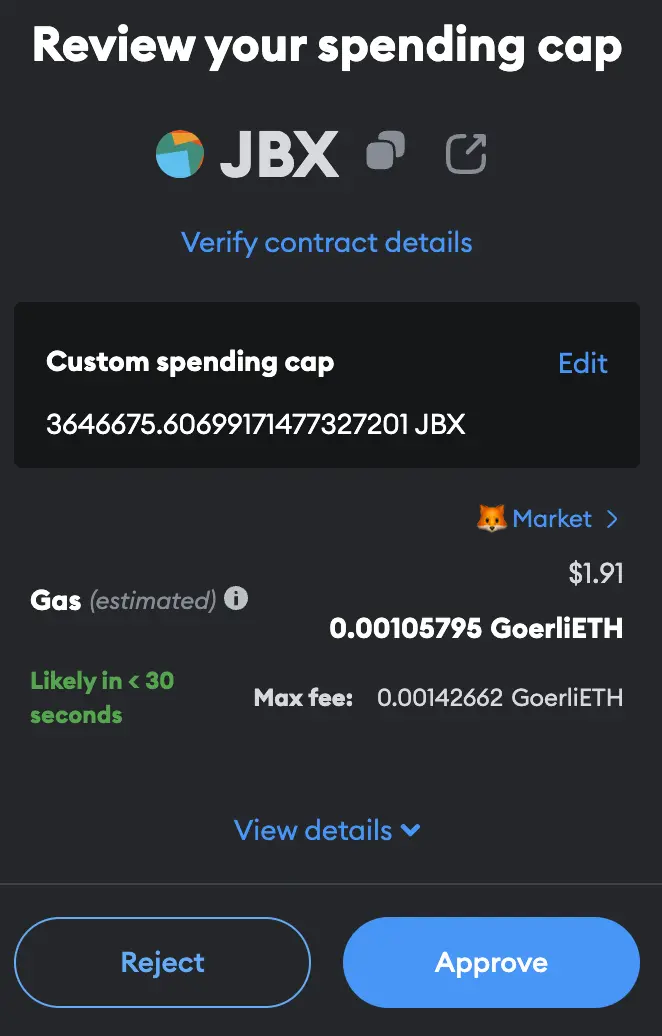Open the Market fee options chevron
Screen dimensions: 662x1036
[x=613, y=518]
